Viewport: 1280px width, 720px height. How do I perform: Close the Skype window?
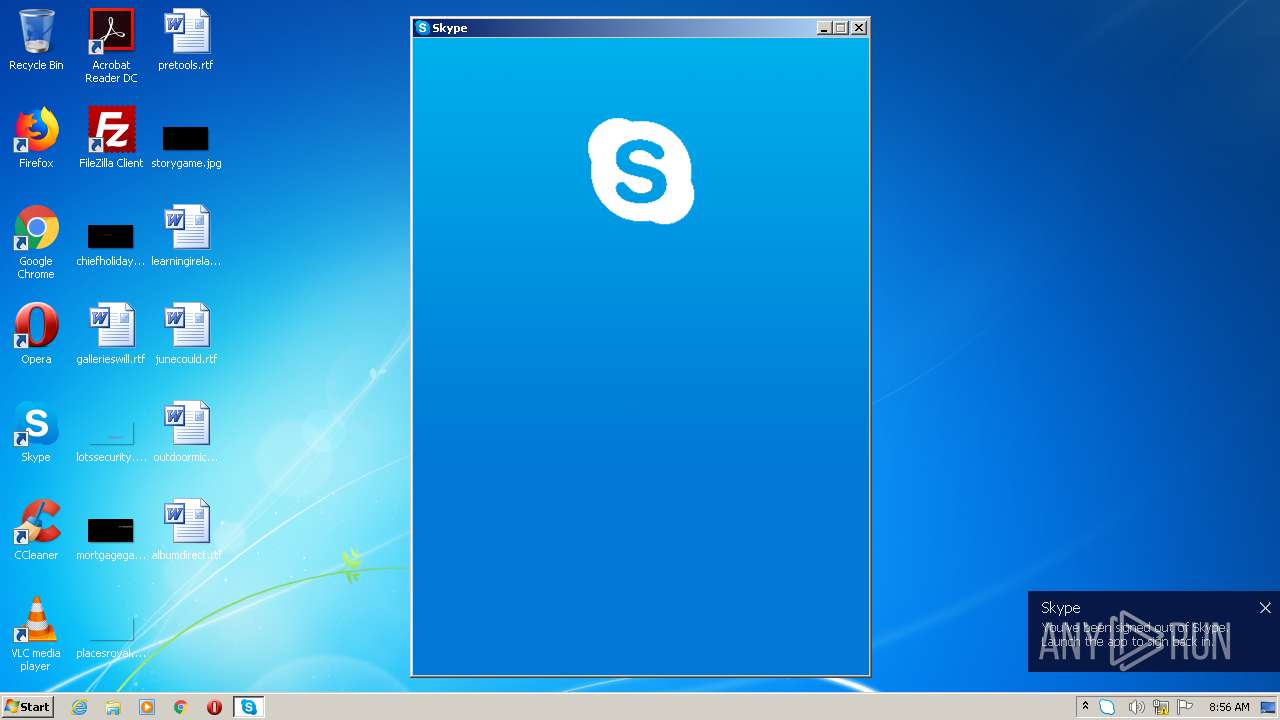[x=859, y=28]
